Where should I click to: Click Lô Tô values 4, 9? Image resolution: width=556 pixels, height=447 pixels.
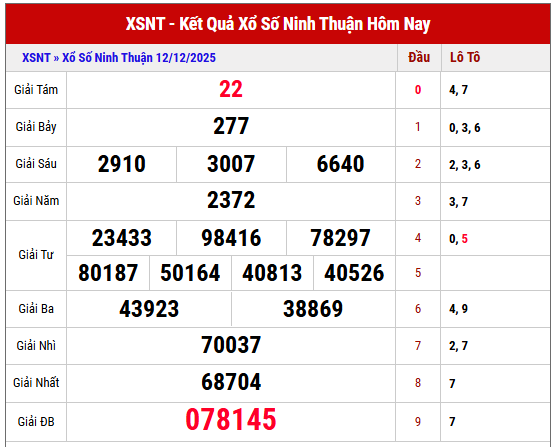click(458, 309)
